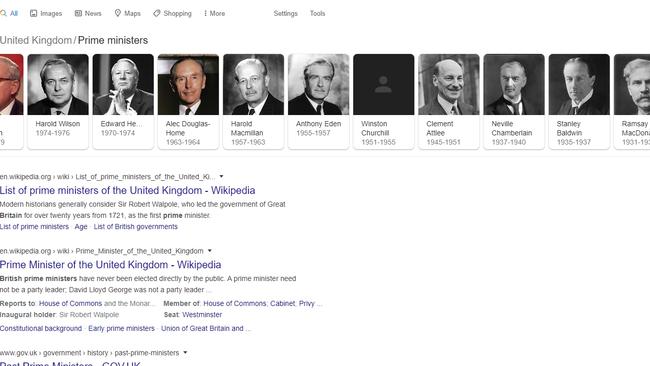Expand dropdown arrow beside List_of_prime_ministers URL
The height and width of the screenshot is (366, 650).
(x=221, y=177)
